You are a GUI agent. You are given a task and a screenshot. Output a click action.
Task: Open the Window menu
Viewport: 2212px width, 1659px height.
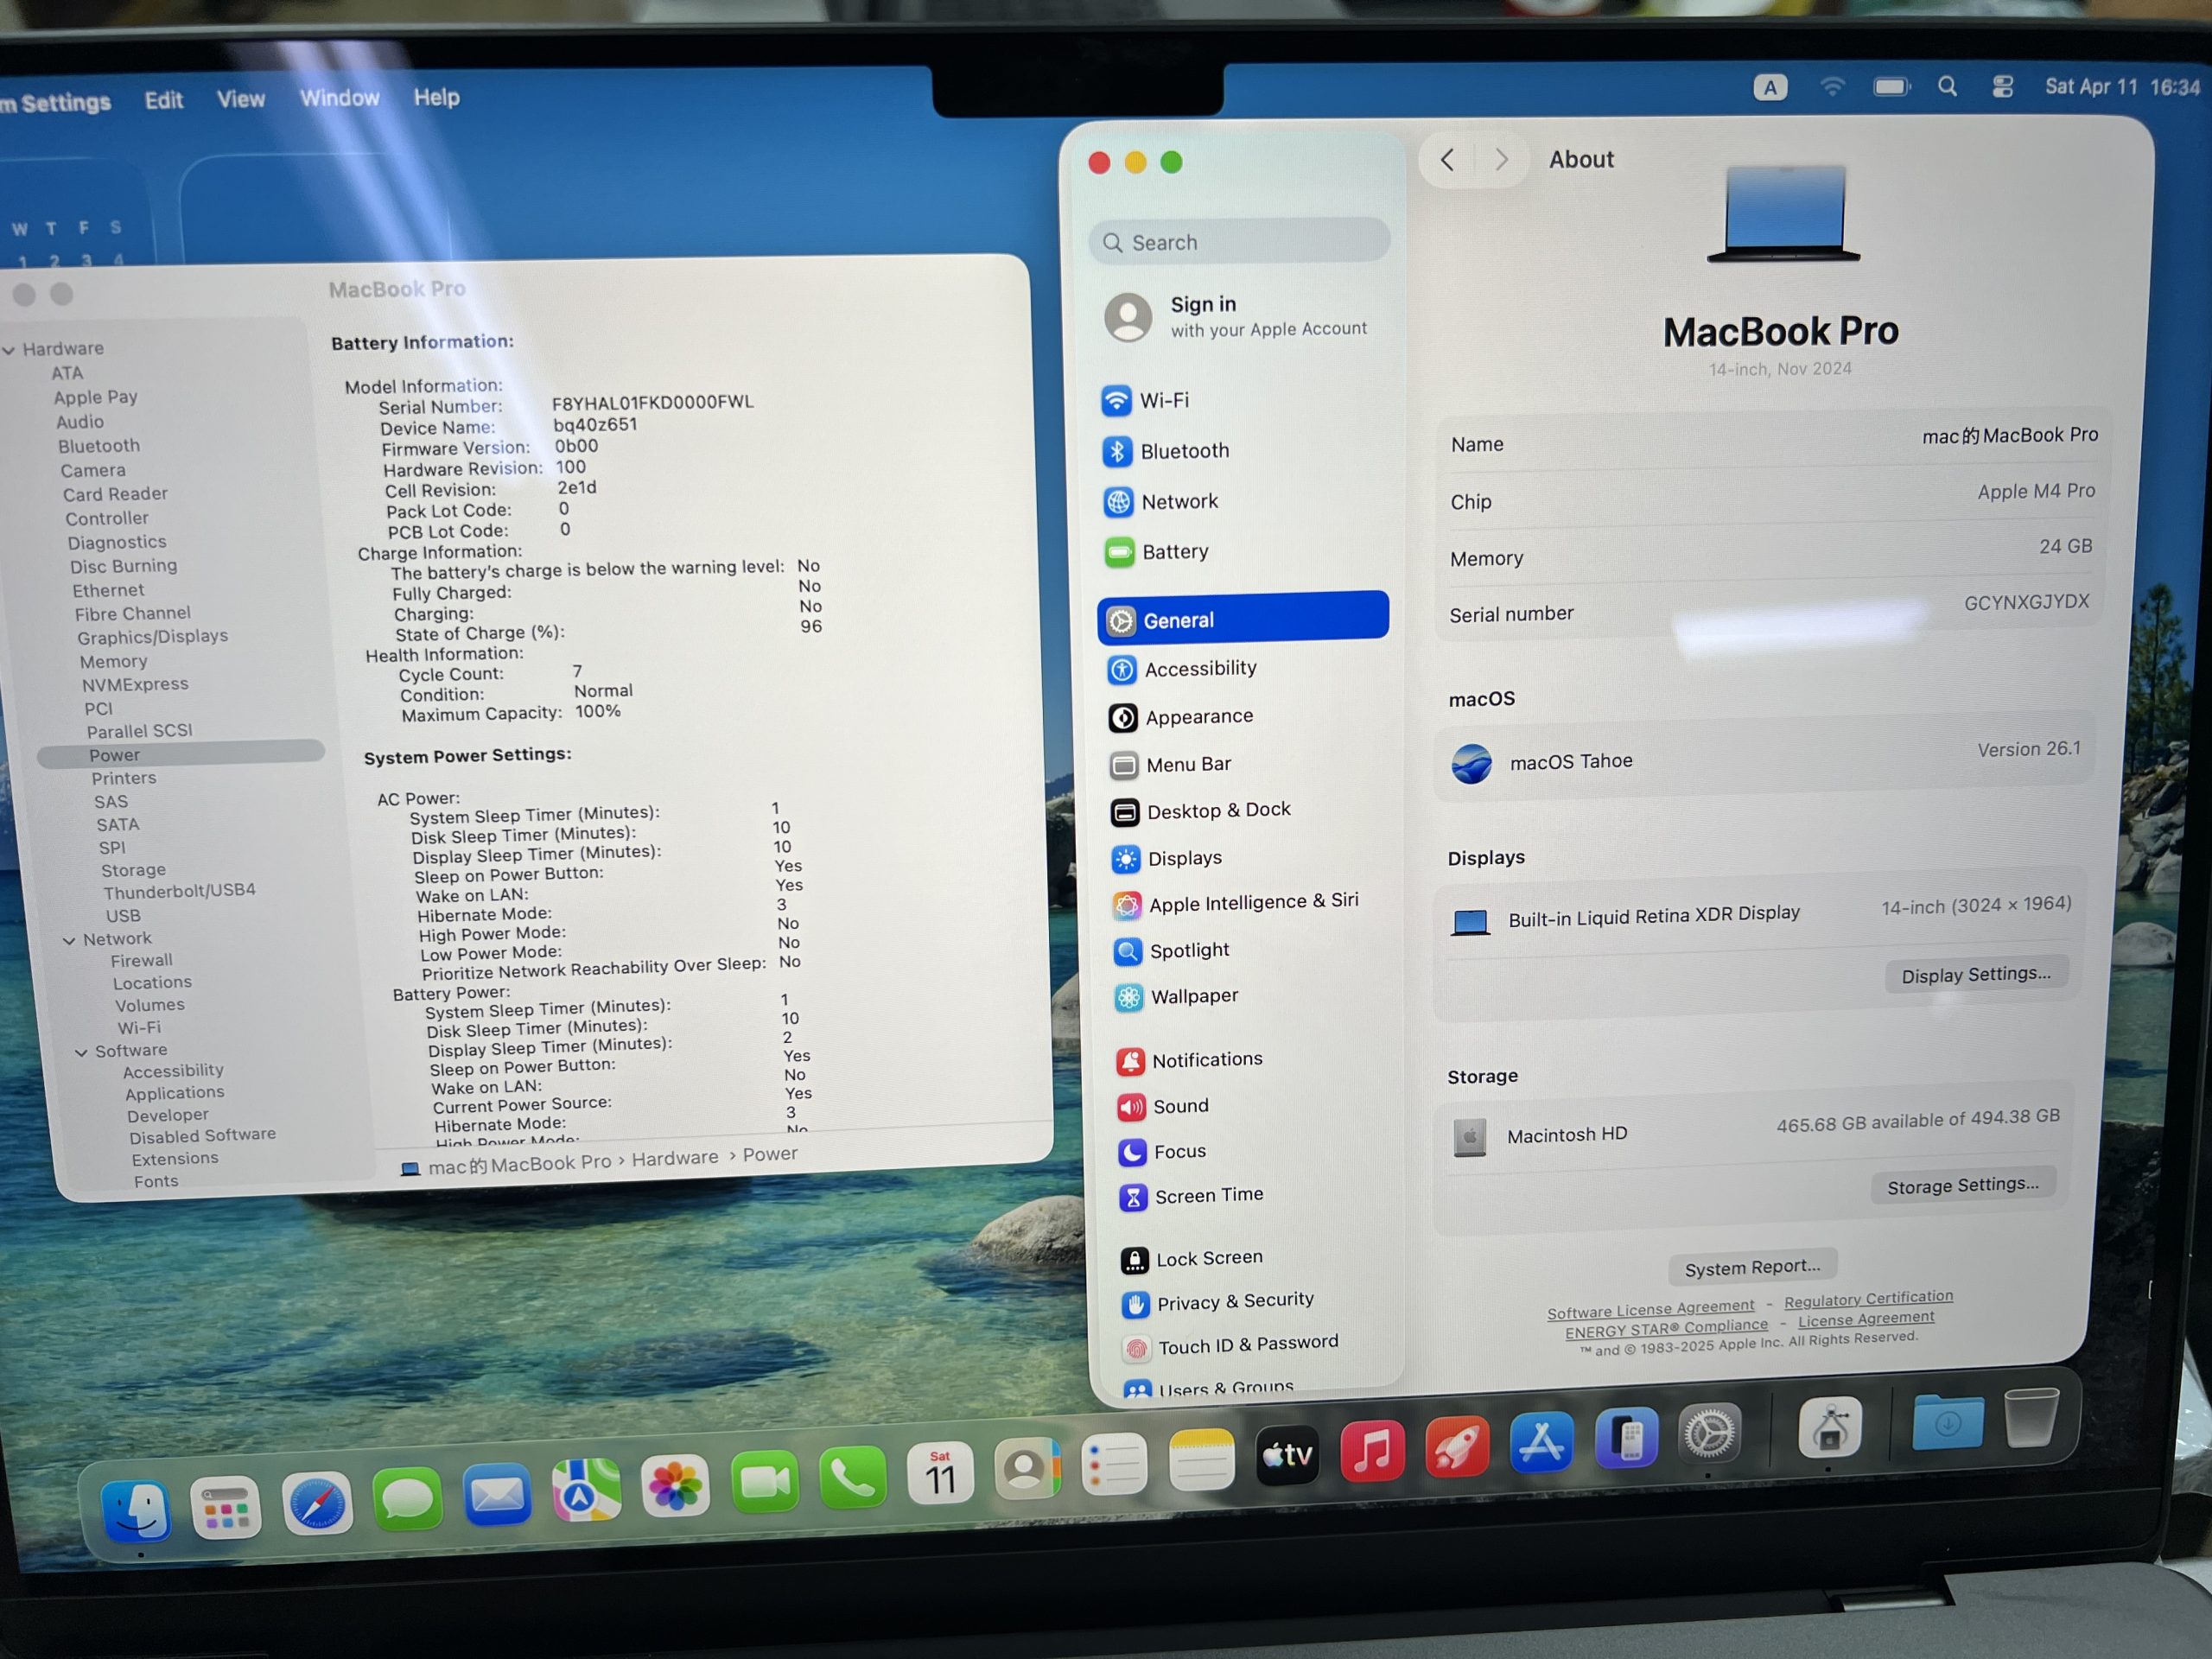tap(339, 98)
